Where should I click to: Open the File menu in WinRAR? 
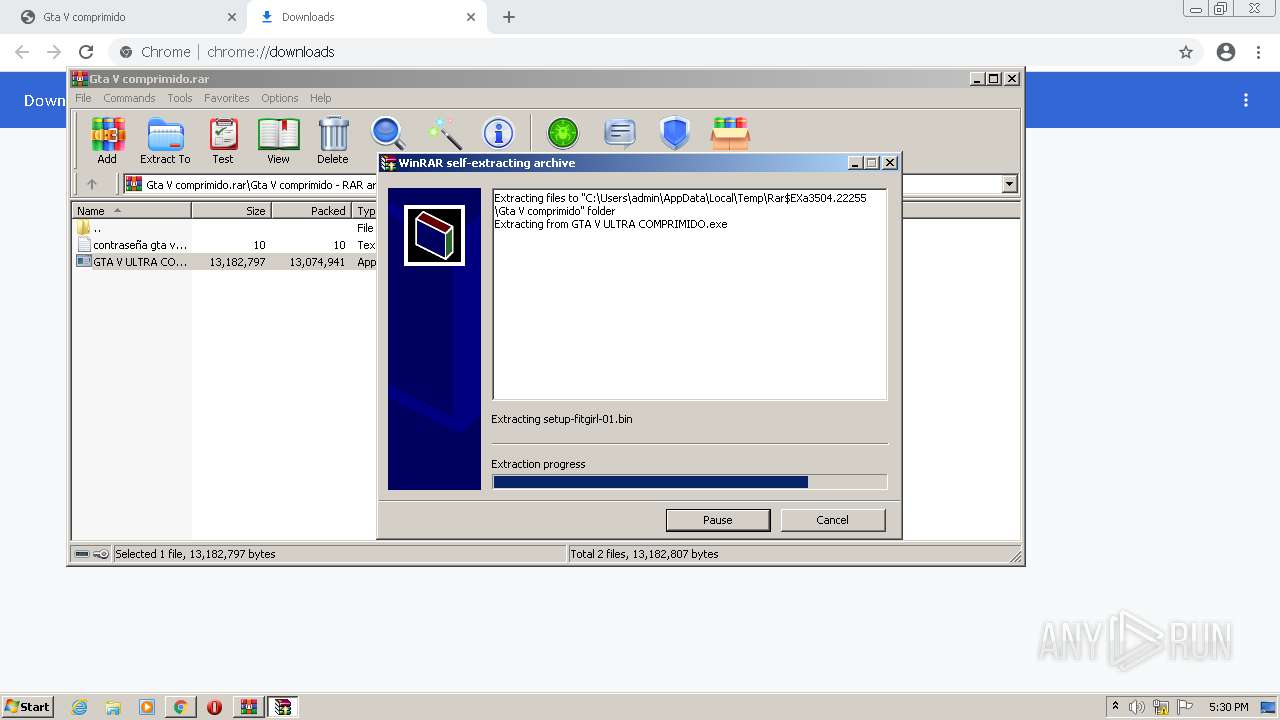pos(83,98)
